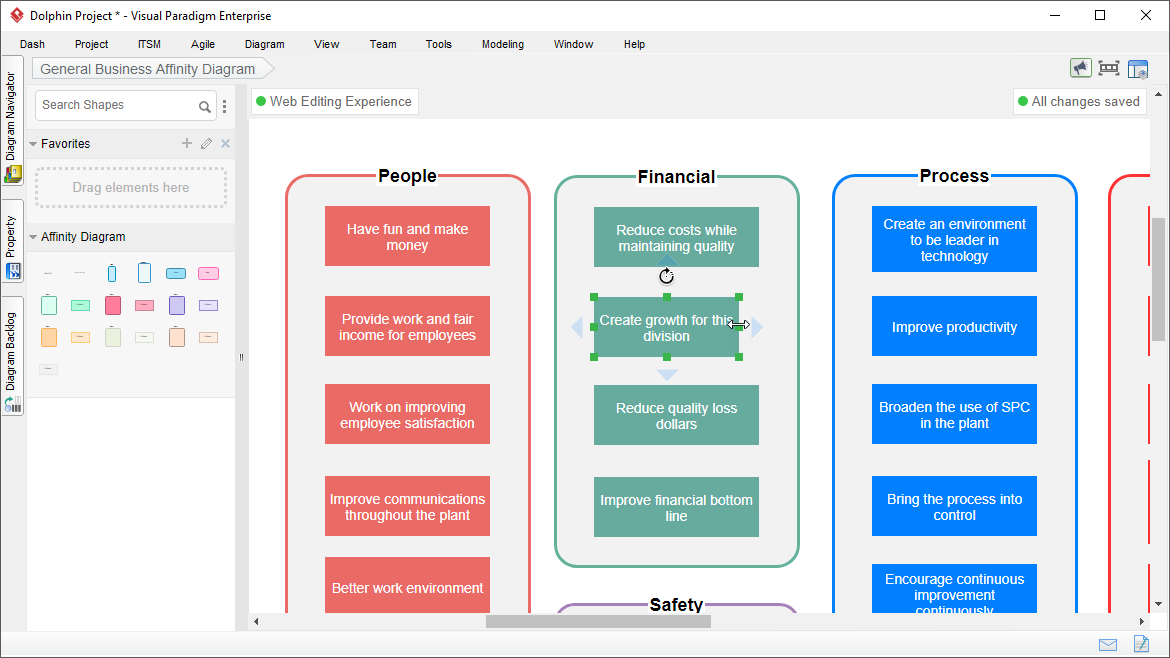Remove Favorites section with X icon
Image resolution: width=1170 pixels, height=658 pixels.
tap(225, 143)
